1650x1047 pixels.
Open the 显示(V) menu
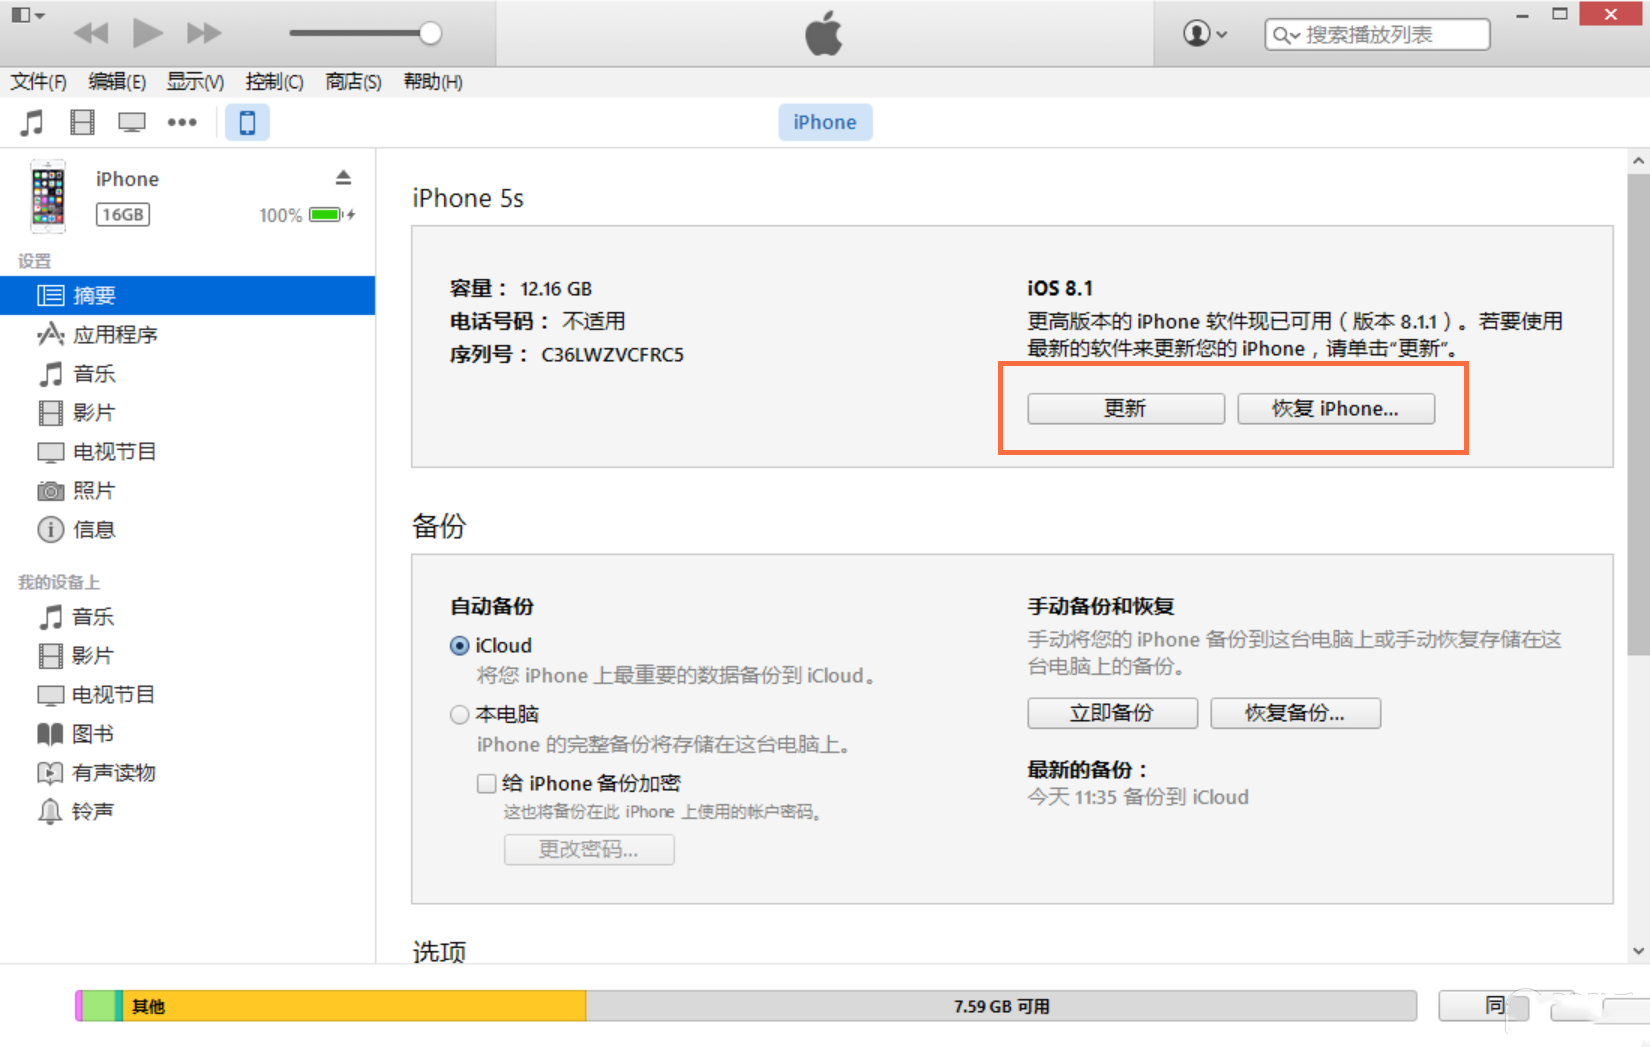[x=195, y=82]
